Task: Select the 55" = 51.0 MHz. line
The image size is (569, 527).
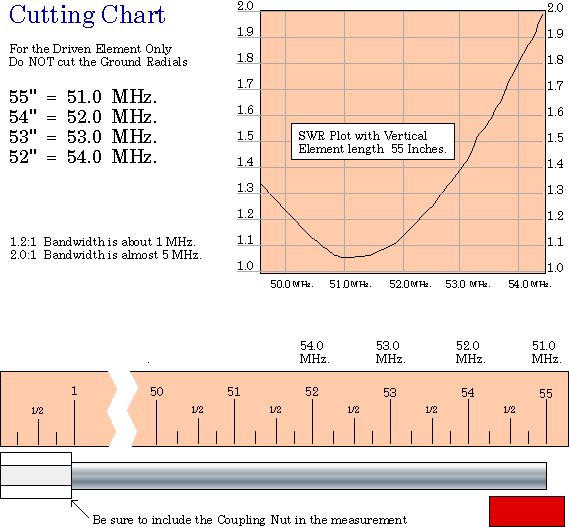Action: 83,97
